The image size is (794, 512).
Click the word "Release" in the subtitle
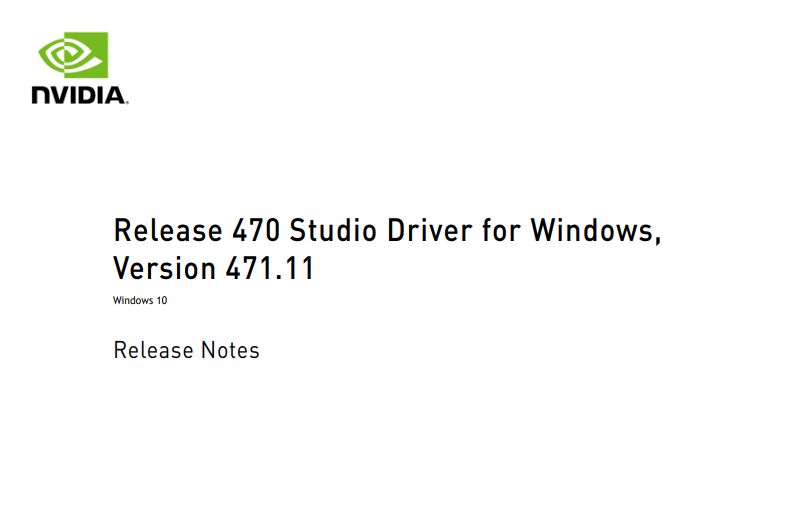tap(153, 350)
